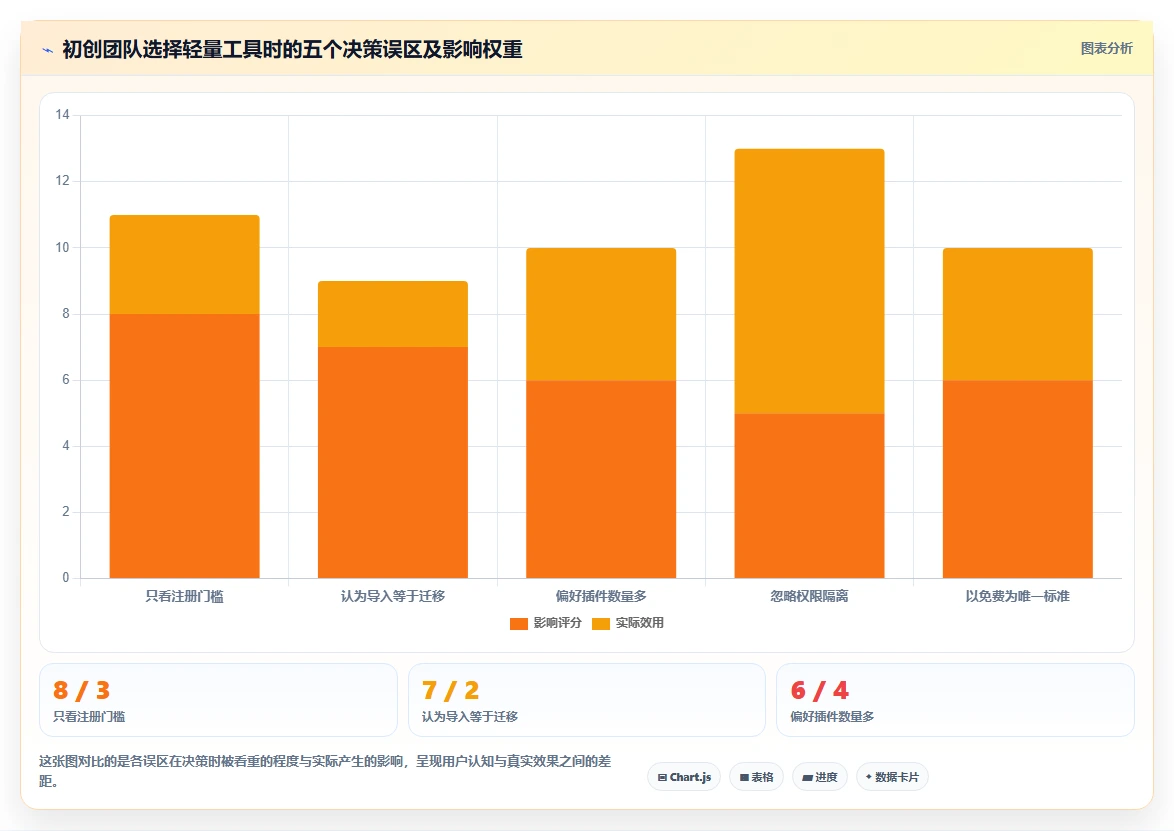
Task: Click the 表格 chip square icon
Action: point(744,778)
